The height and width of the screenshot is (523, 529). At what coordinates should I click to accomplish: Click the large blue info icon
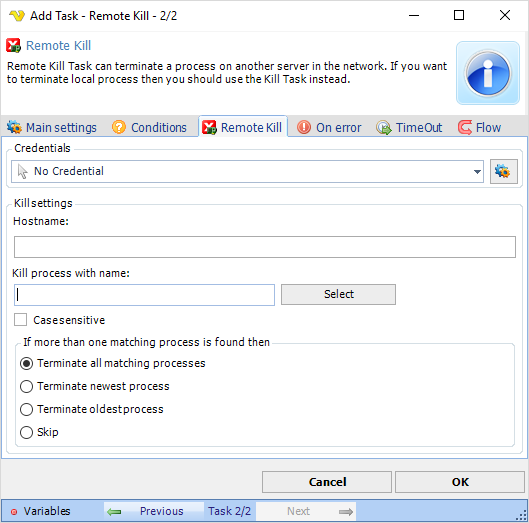tap(488, 73)
